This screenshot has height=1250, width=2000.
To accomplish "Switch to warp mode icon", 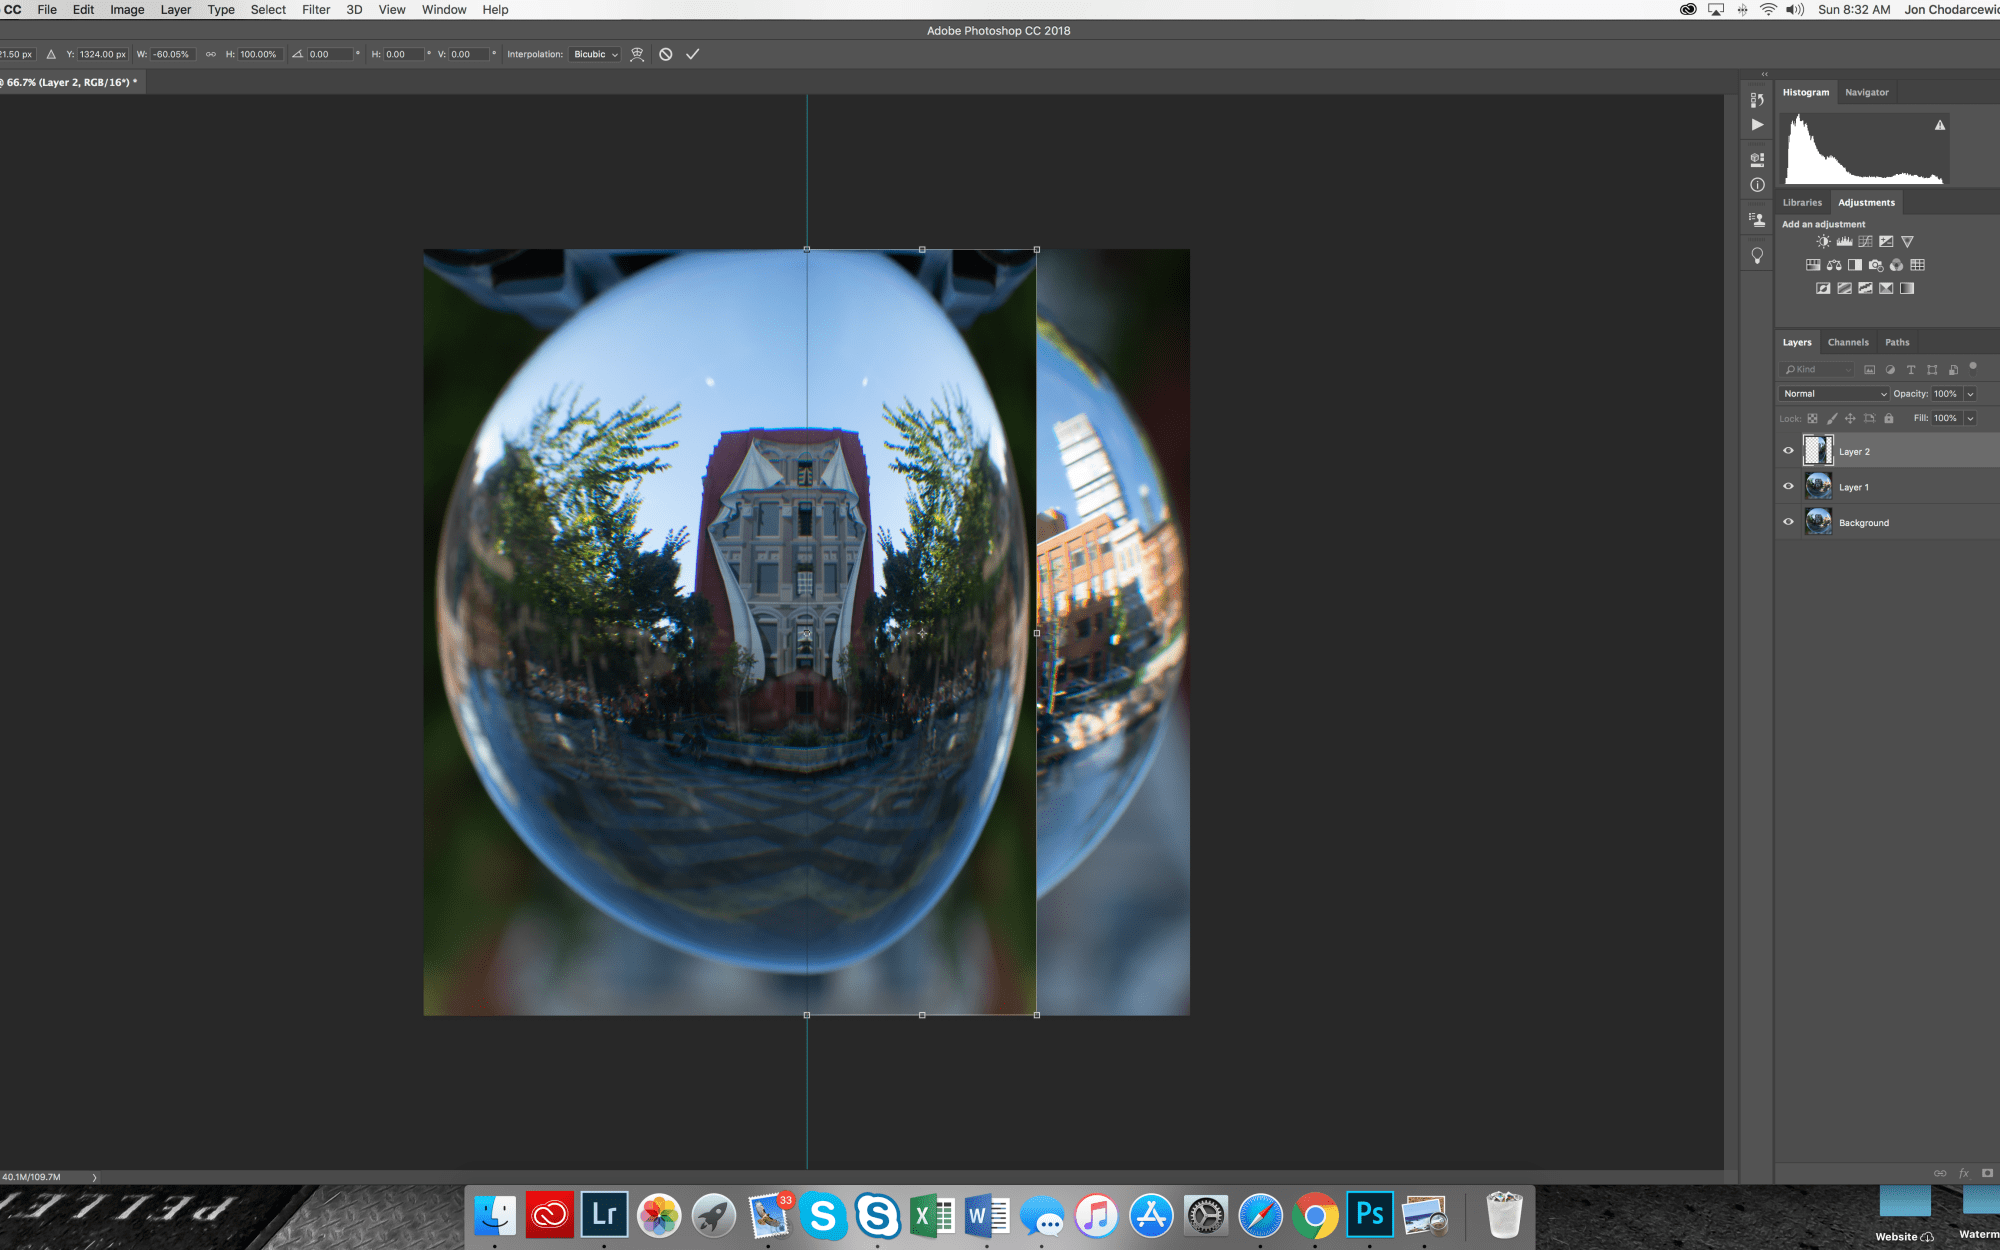I will point(637,54).
